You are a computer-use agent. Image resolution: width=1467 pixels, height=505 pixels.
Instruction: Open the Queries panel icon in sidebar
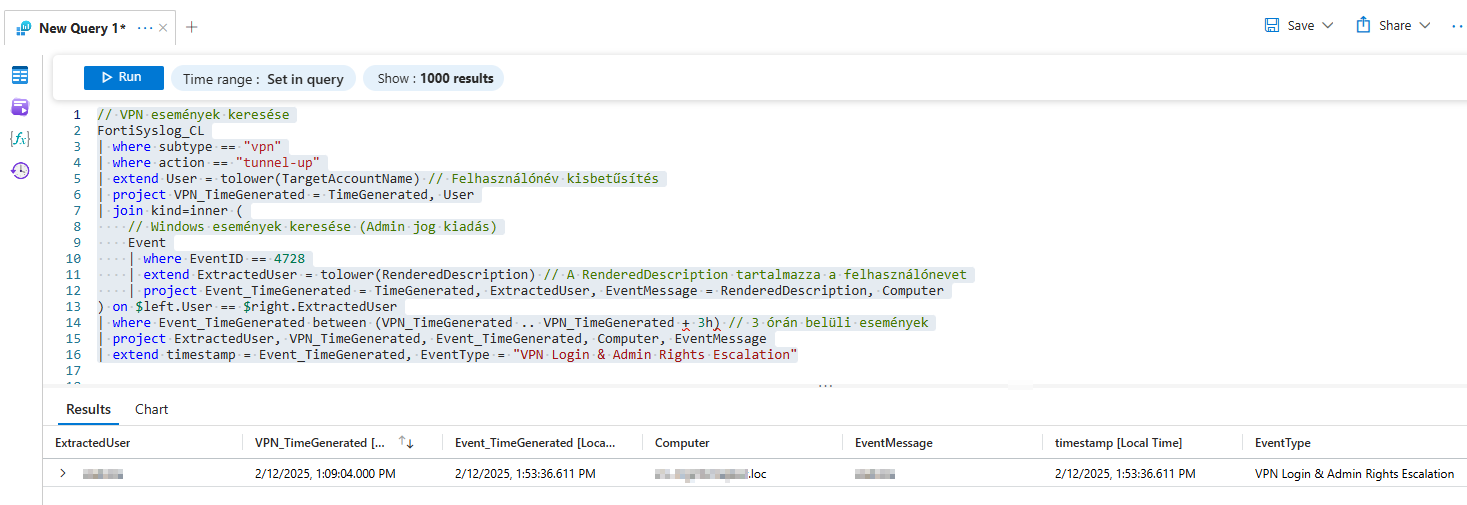tap(20, 107)
